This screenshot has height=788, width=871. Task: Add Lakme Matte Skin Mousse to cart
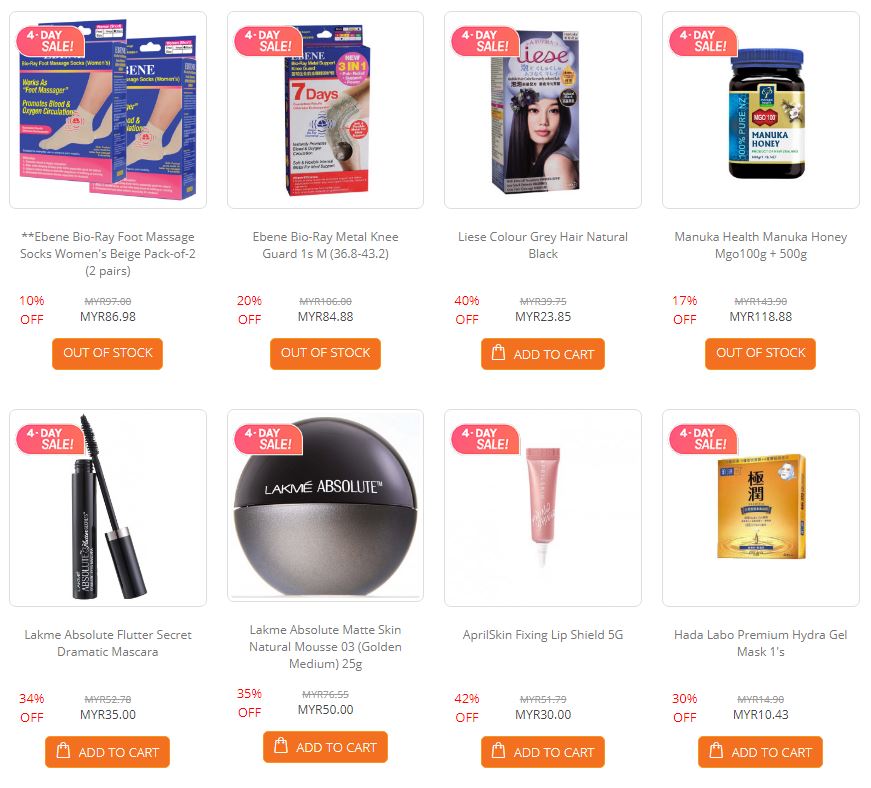(x=325, y=747)
